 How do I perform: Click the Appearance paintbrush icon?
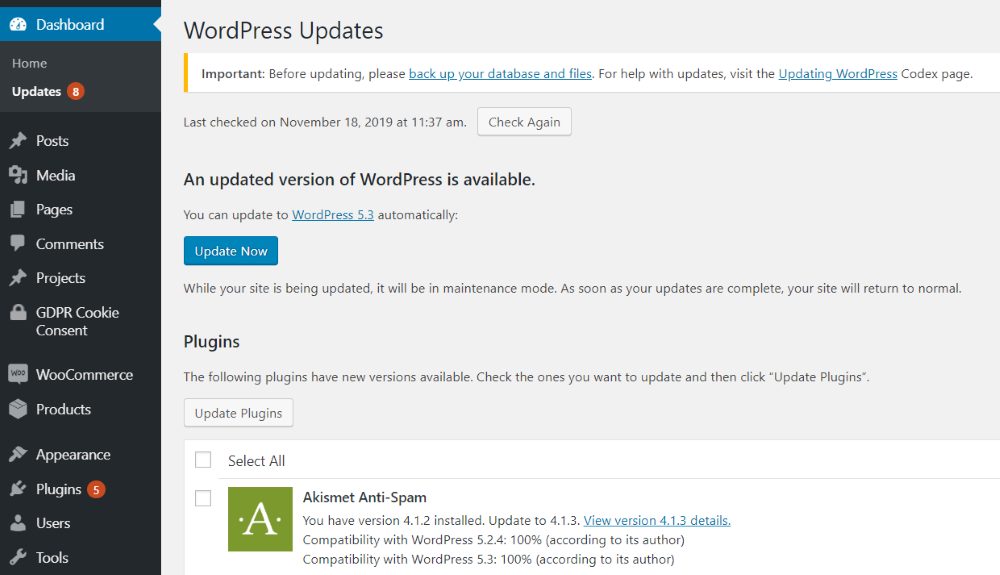18,454
